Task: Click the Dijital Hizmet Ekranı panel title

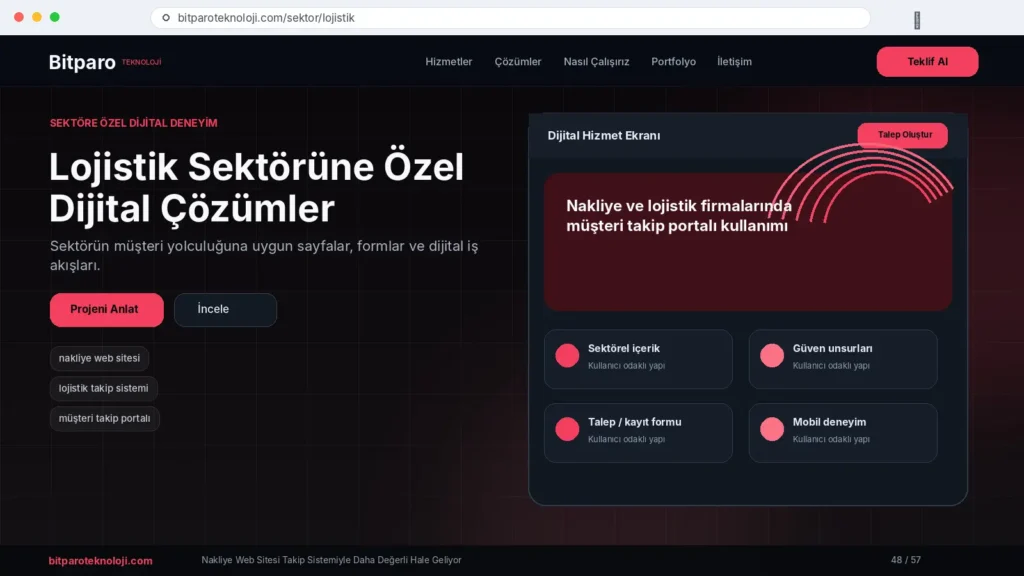Action: tap(603, 135)
